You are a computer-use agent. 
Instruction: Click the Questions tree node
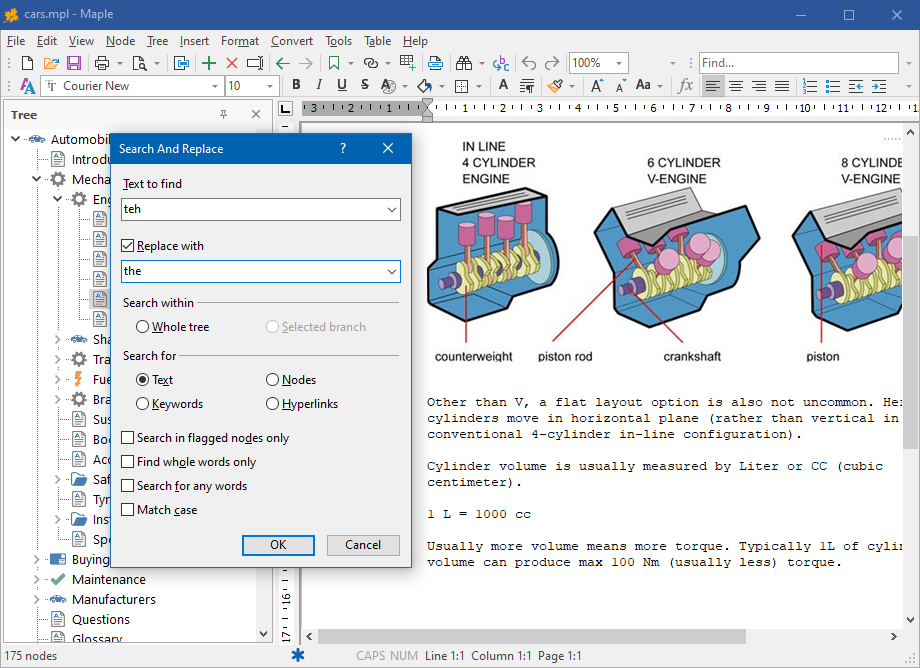tap(100, 619)
